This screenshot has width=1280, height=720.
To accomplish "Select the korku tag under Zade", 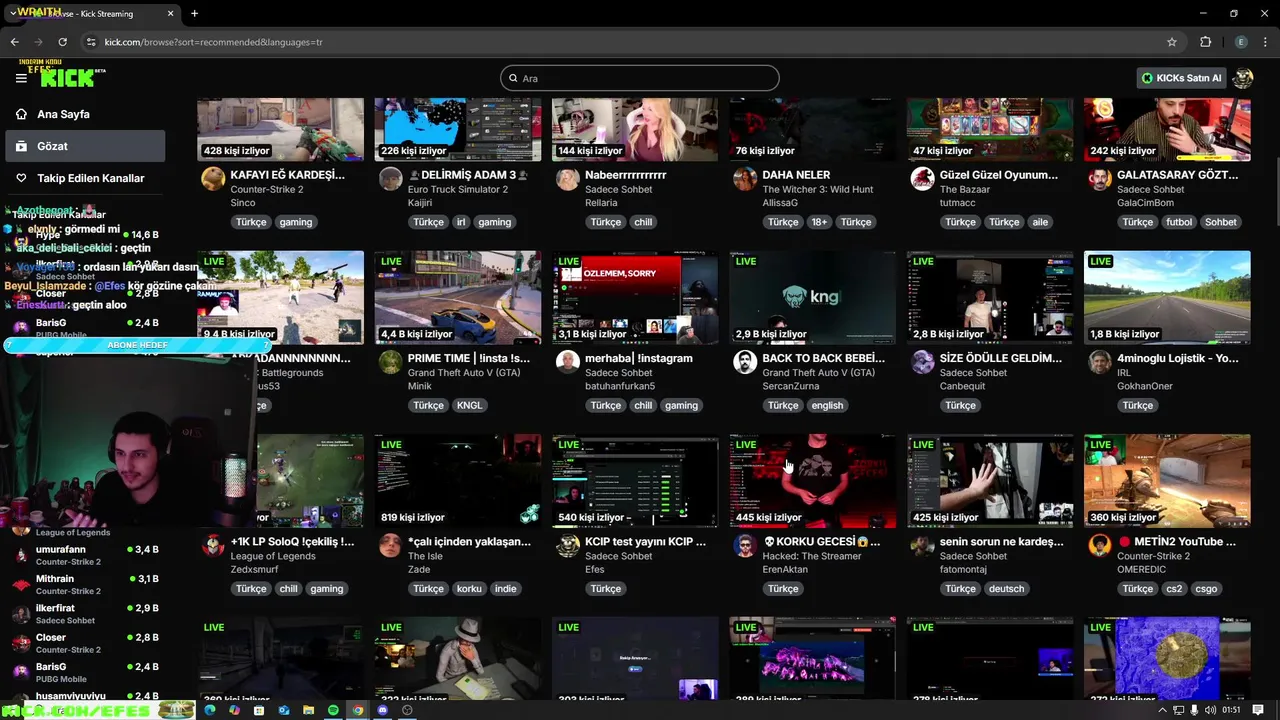I will click(x=469, y=589).
